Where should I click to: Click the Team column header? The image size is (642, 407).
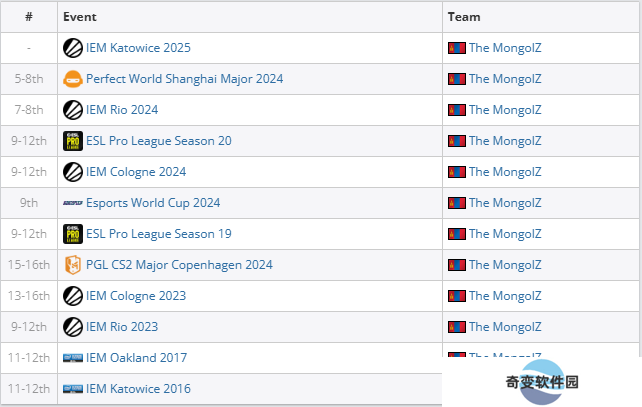(464, 17)
